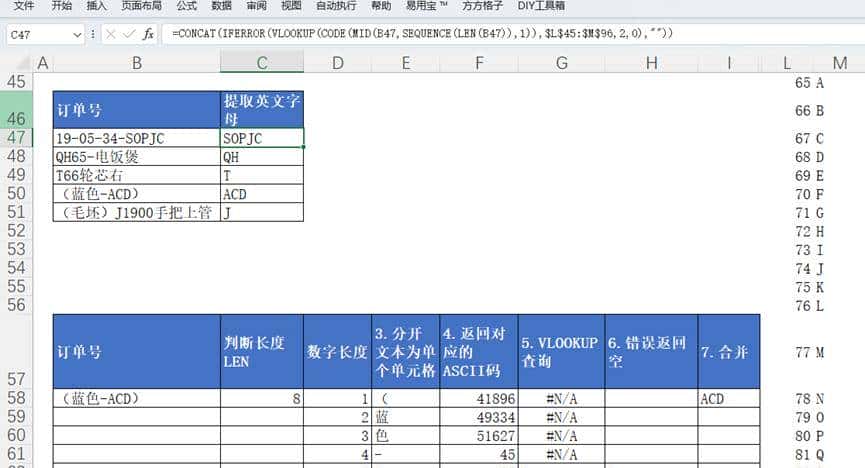Image resolution: width=865 pixels, height=468 pixels.
Task: Select the #N/A cell in row 58
Action: click(x=562, y=398)
